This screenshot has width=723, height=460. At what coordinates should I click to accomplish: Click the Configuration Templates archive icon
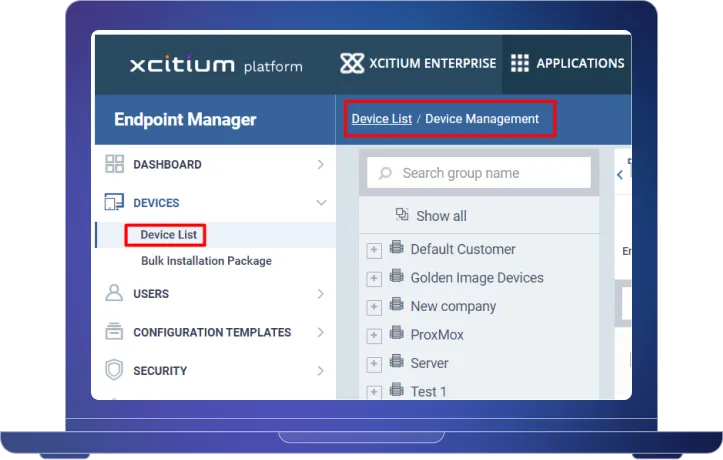pyautogui.click(x=115, y=332)
